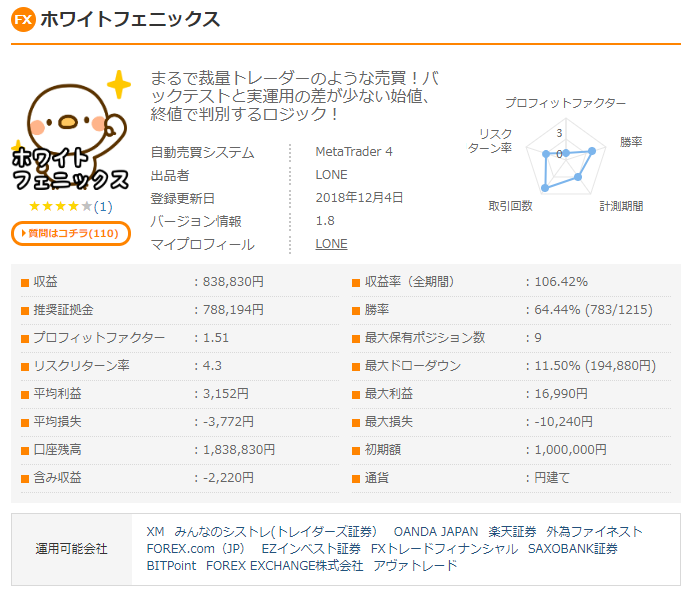Viewport: 693px width, 602px height.
Task: Open the XM broker link
Action: (155, 532)
